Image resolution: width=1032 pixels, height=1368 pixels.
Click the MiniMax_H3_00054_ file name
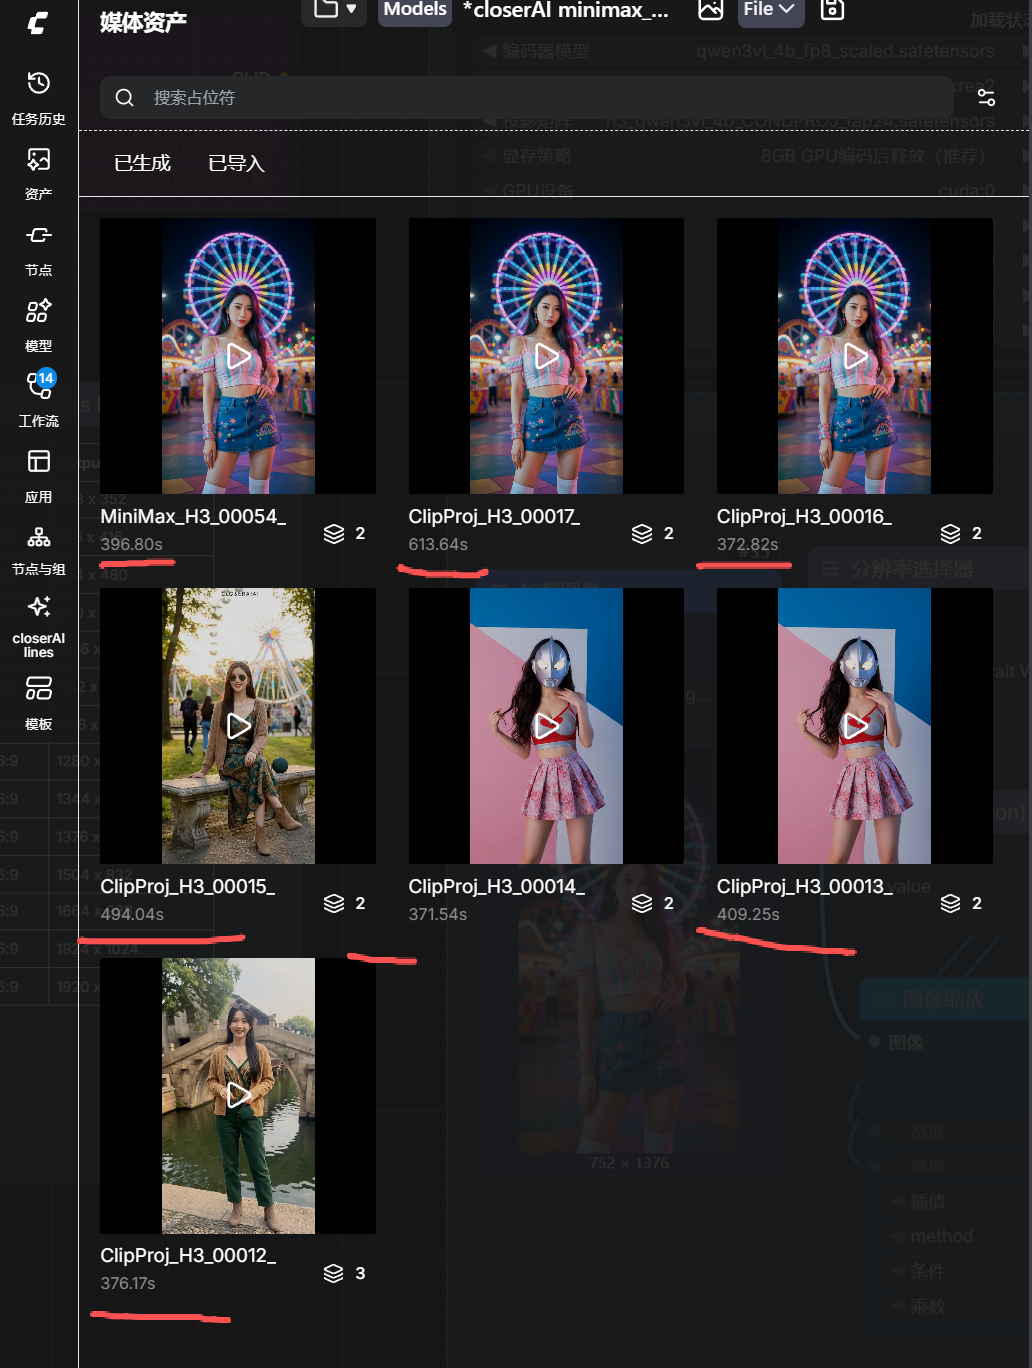(193, 517)
